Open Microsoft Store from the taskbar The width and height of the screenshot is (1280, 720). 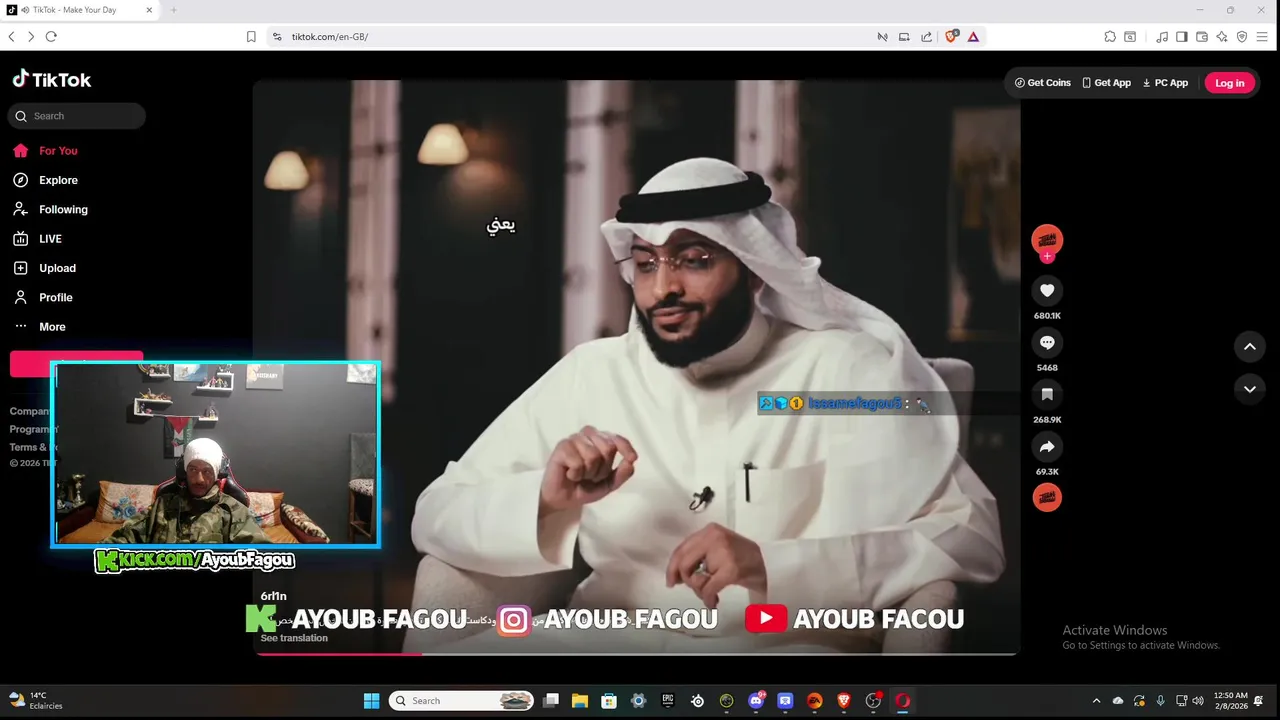click(x=609, y=701)
